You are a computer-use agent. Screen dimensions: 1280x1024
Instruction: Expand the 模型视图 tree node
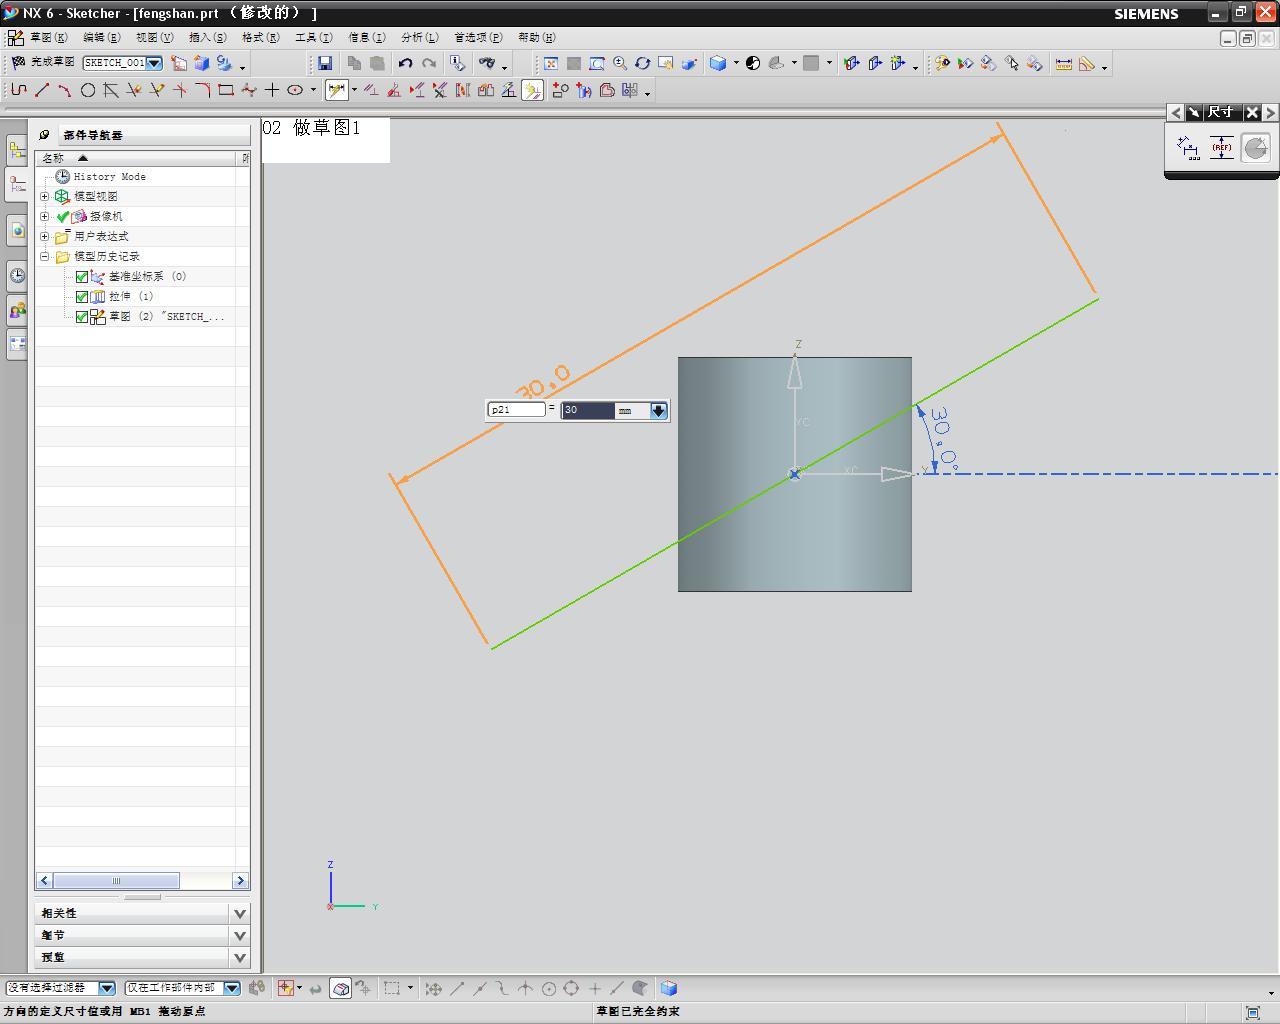[44, 196]
